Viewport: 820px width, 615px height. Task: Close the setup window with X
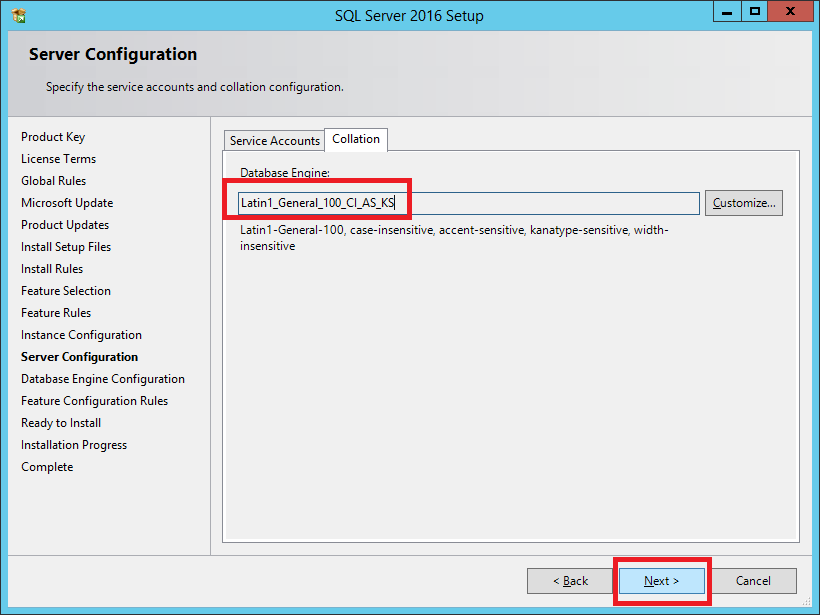tap(790, 12)
